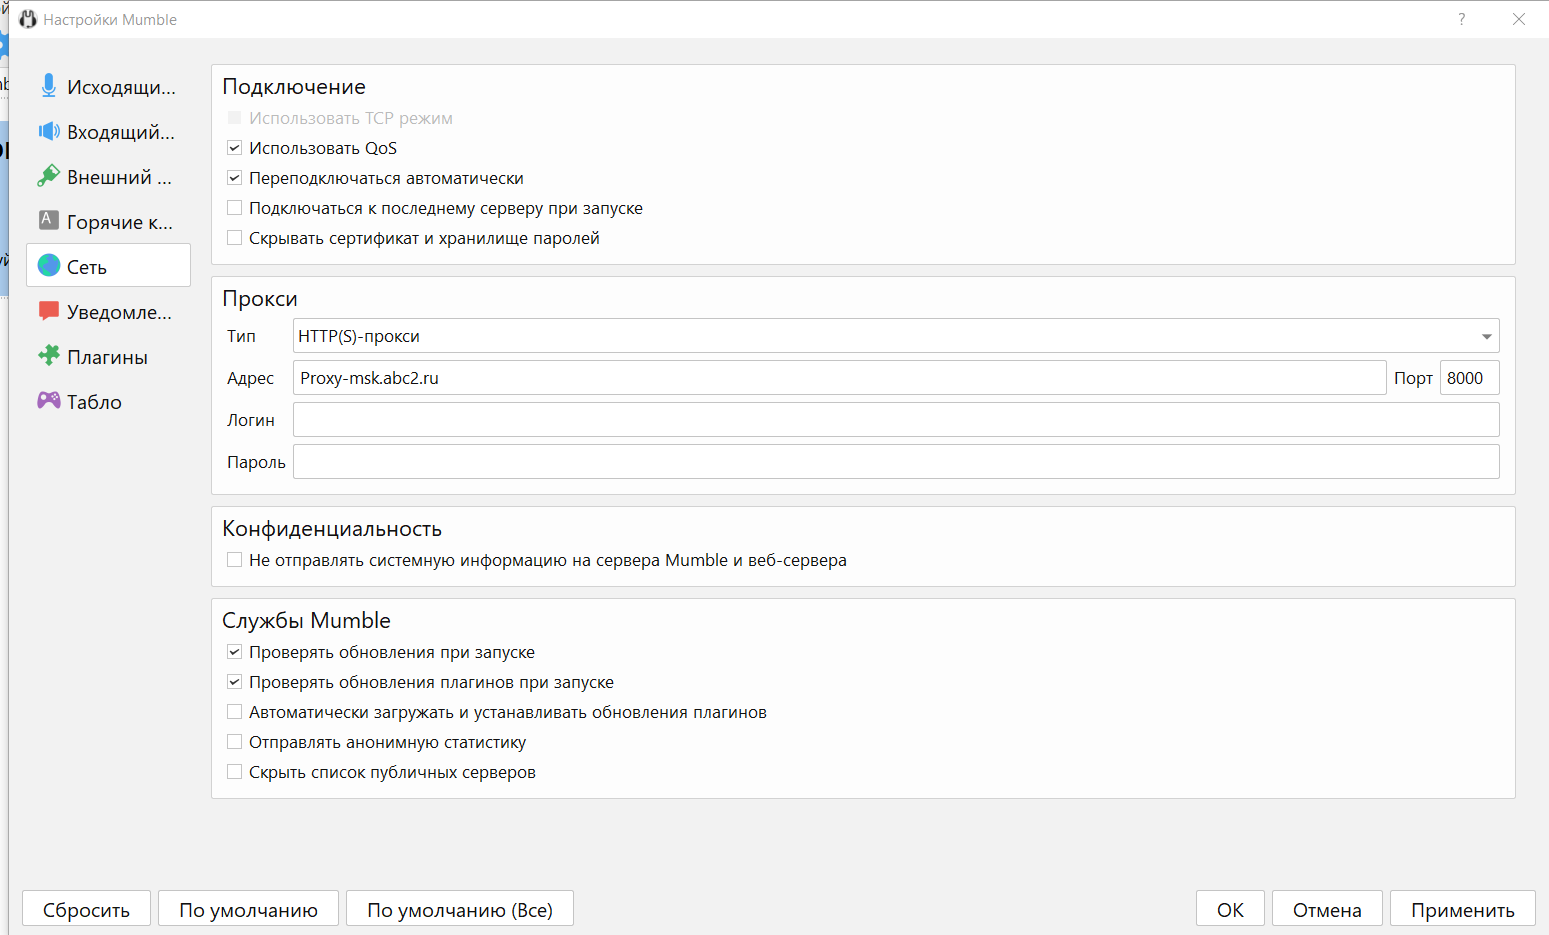Screen dimensions: 1549x935
Task: Enable Подключаться к последнему серверу при запуске
Action: (234, 208)
